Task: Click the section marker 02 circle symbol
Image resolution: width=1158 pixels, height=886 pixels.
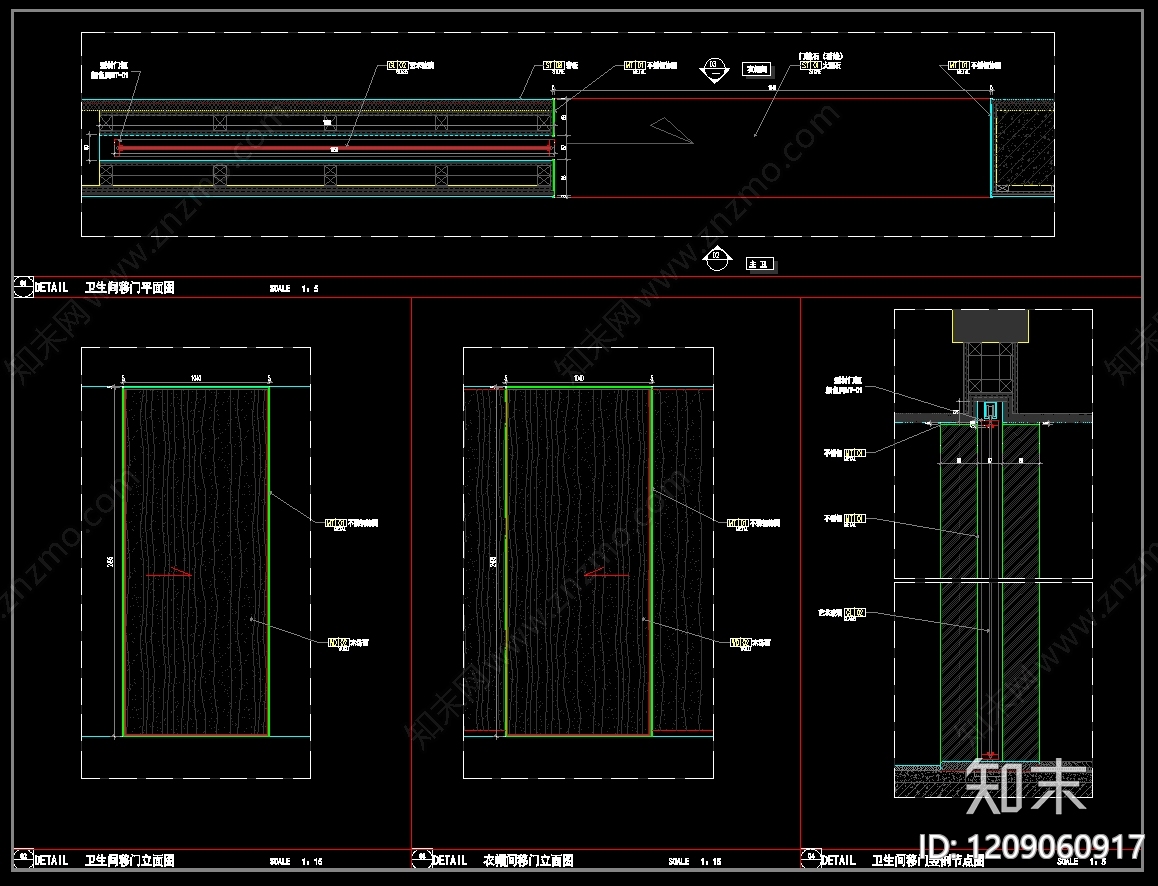Action: (716, 259)
